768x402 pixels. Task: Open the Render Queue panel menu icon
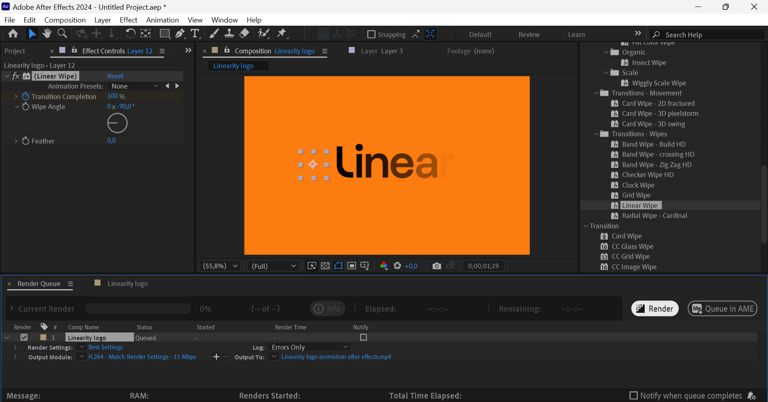(71, 284)
